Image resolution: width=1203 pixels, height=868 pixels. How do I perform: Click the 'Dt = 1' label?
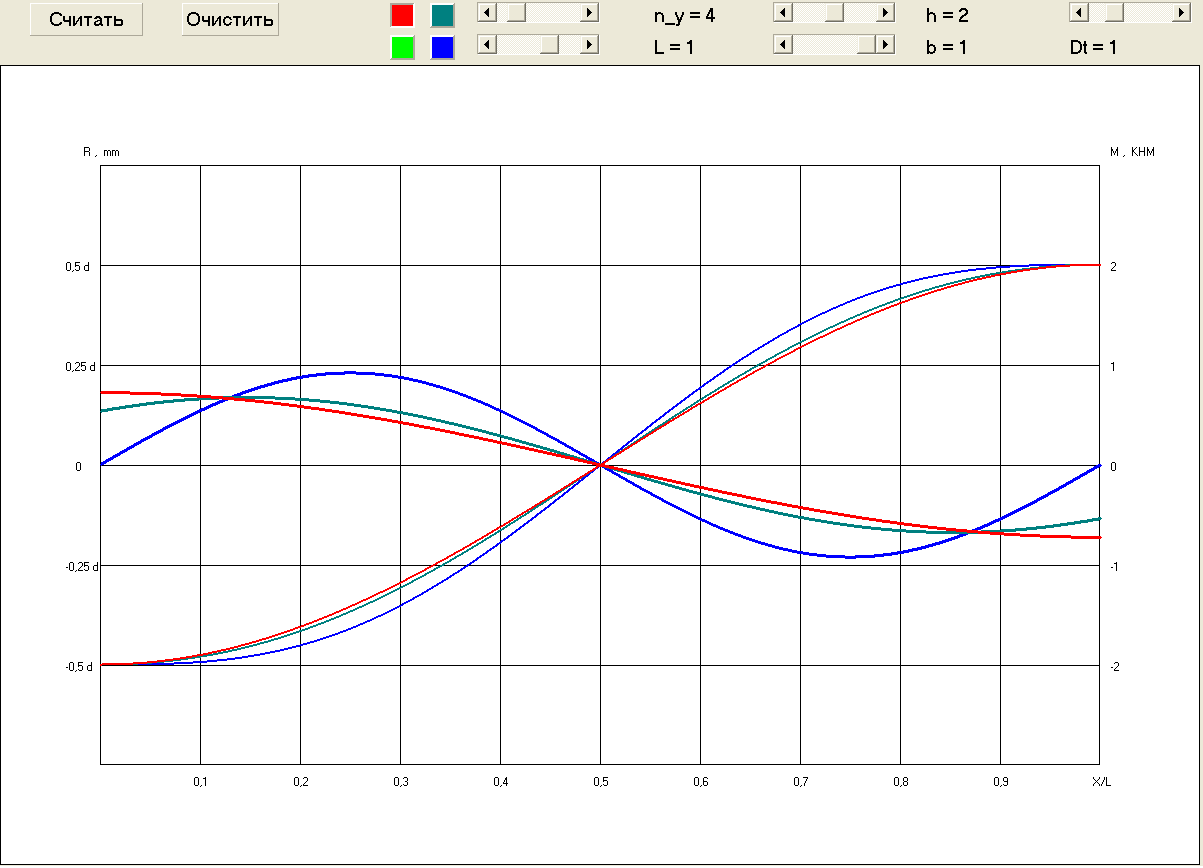pos(1093,48)
